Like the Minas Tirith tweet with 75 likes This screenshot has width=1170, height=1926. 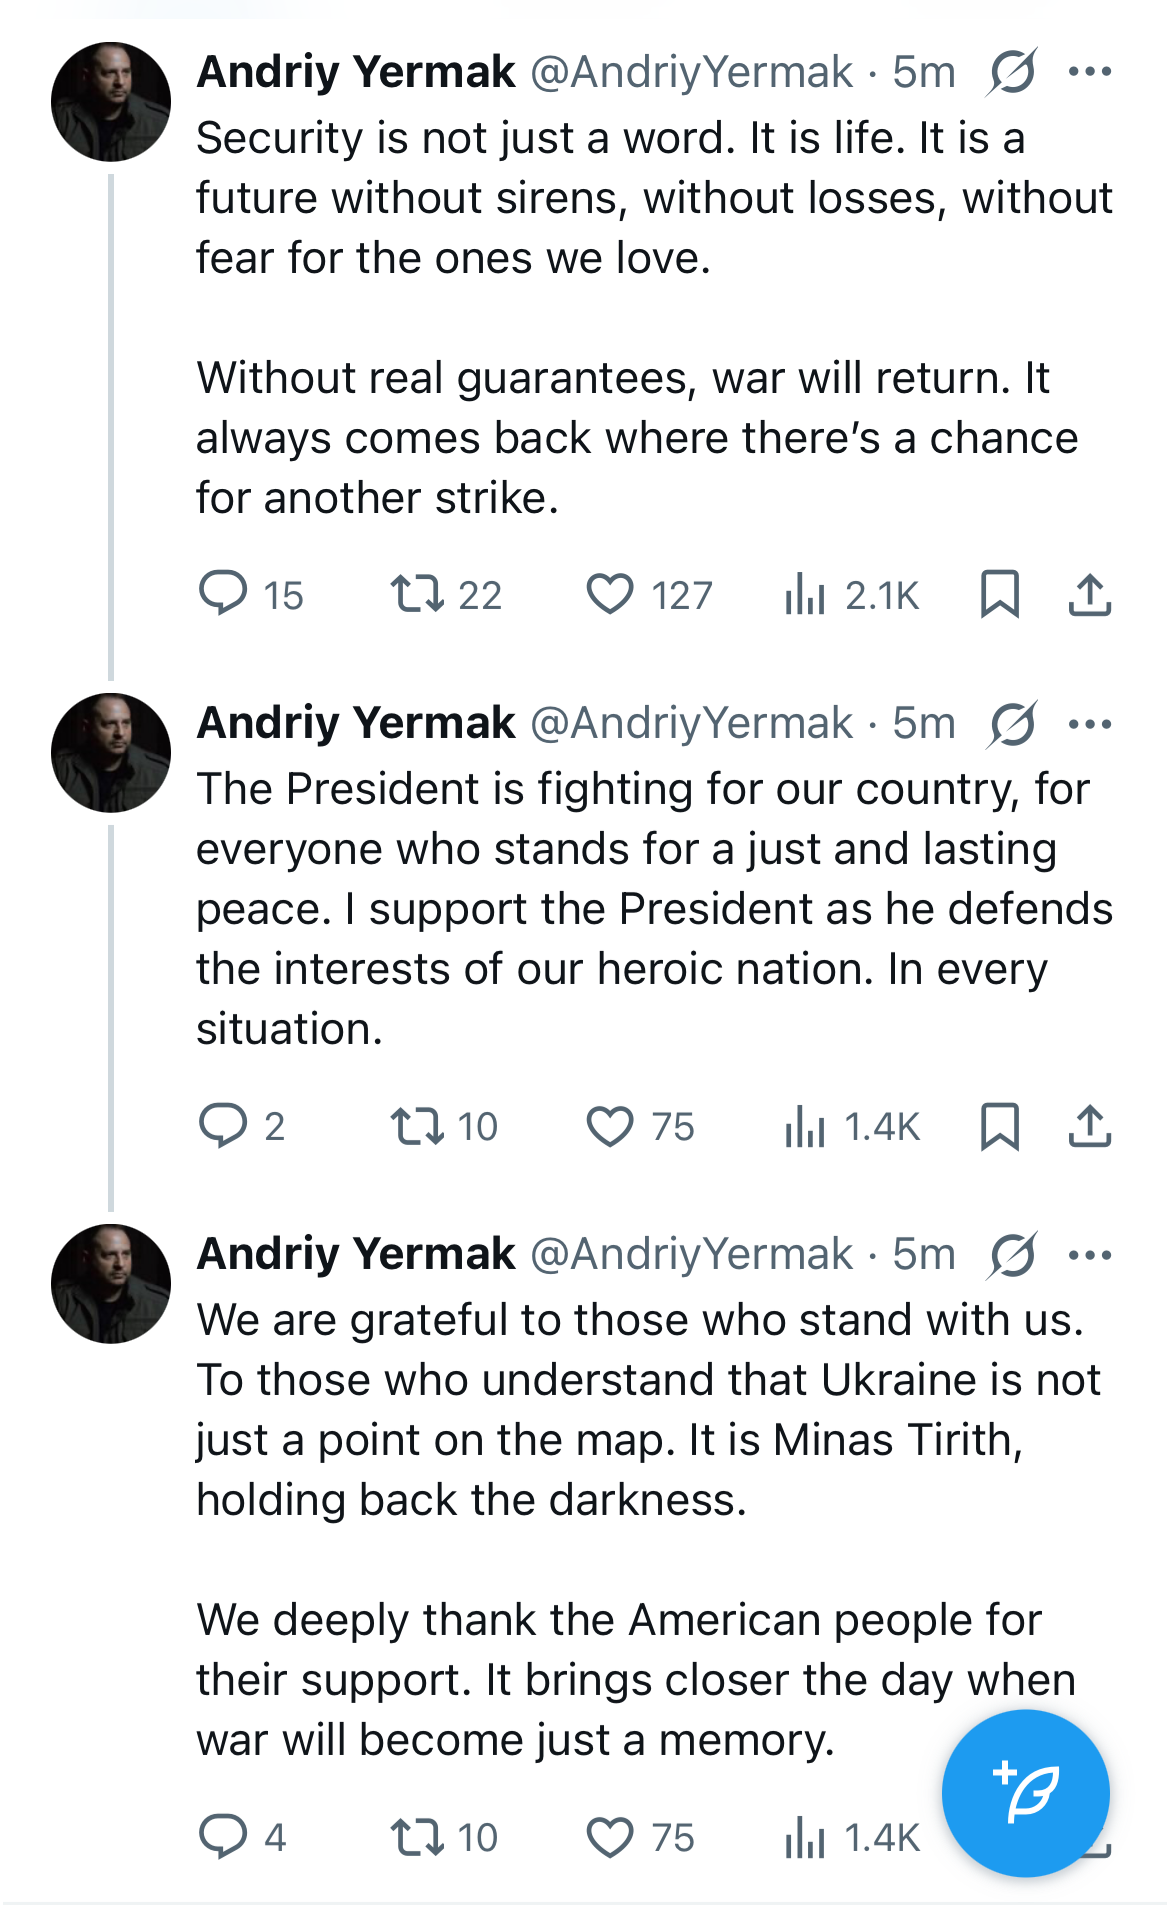coord(609,1837)
